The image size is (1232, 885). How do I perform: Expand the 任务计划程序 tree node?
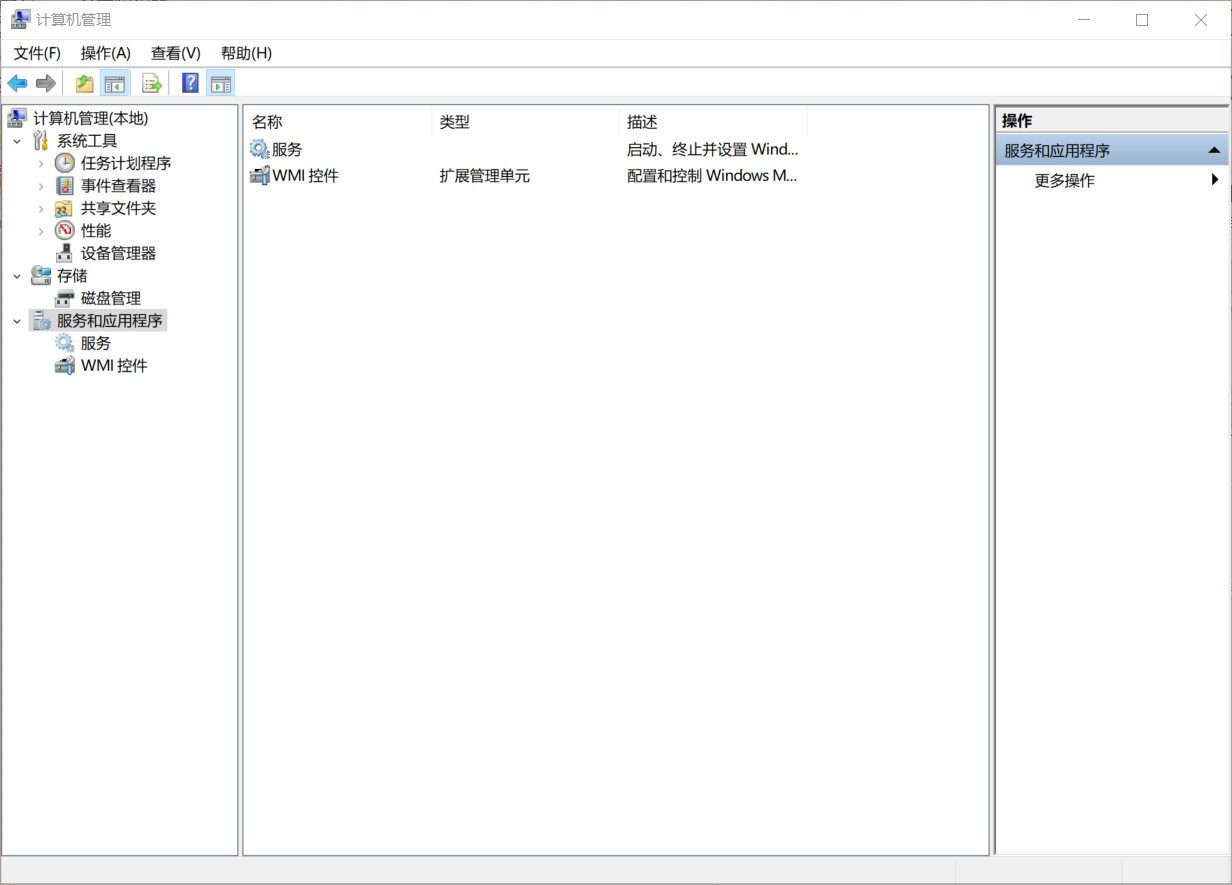(x=41, y=163)
